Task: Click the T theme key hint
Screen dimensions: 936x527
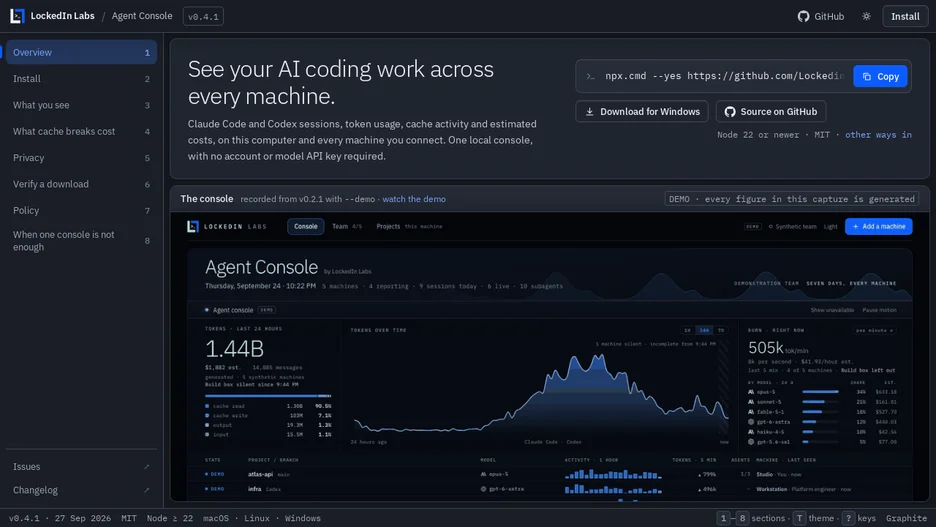Action: [x=799, y=518]
